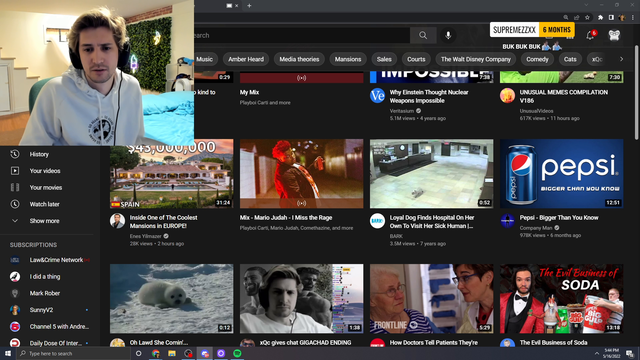Open 'Why Einstein Thought Nuclear Weapons Impossible' title
The image size is (640, 360).
pyautogui.click(x=429, y=96)
